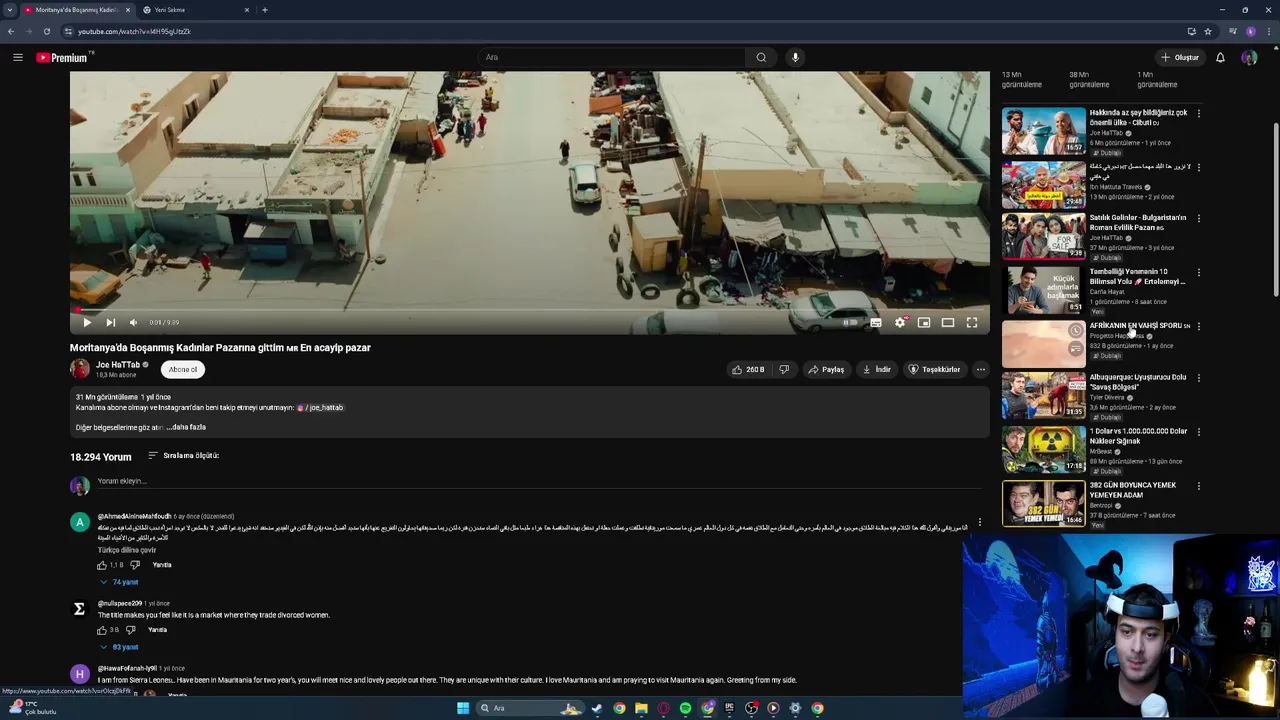Open more actions menu beside Teşekkürler
1280x720 pixels.
(x=980, y=369)
